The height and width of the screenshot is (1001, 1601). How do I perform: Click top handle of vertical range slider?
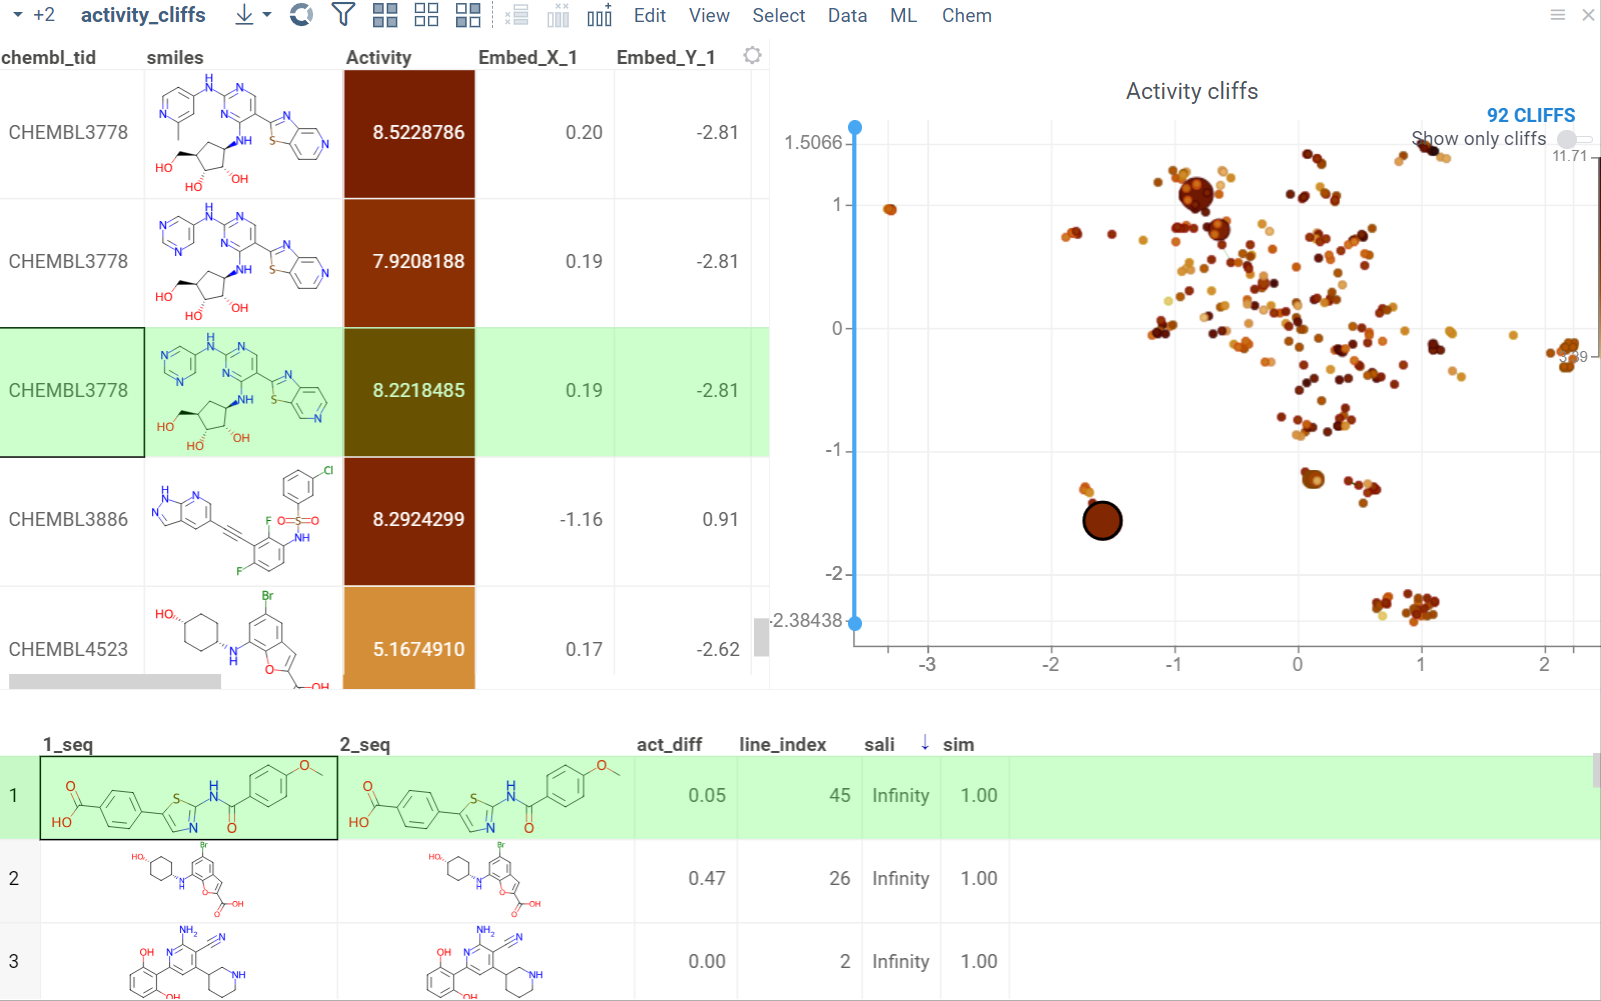855,128
